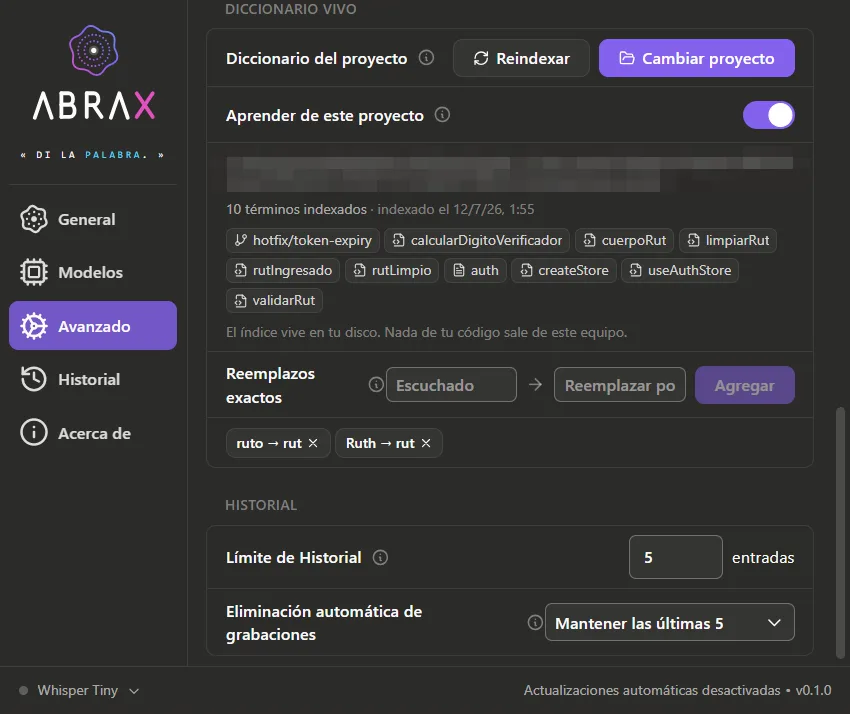The height and width of the screenshot is (714, 850).
Task: Click the settings page vertical scrollbar
Action: (840, 532)
